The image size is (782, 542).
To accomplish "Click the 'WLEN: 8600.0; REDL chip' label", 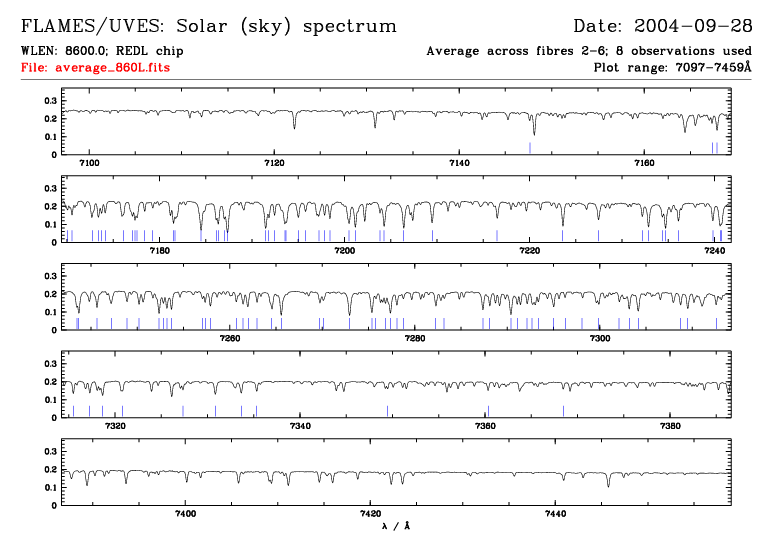I will [x=102, y=51].
